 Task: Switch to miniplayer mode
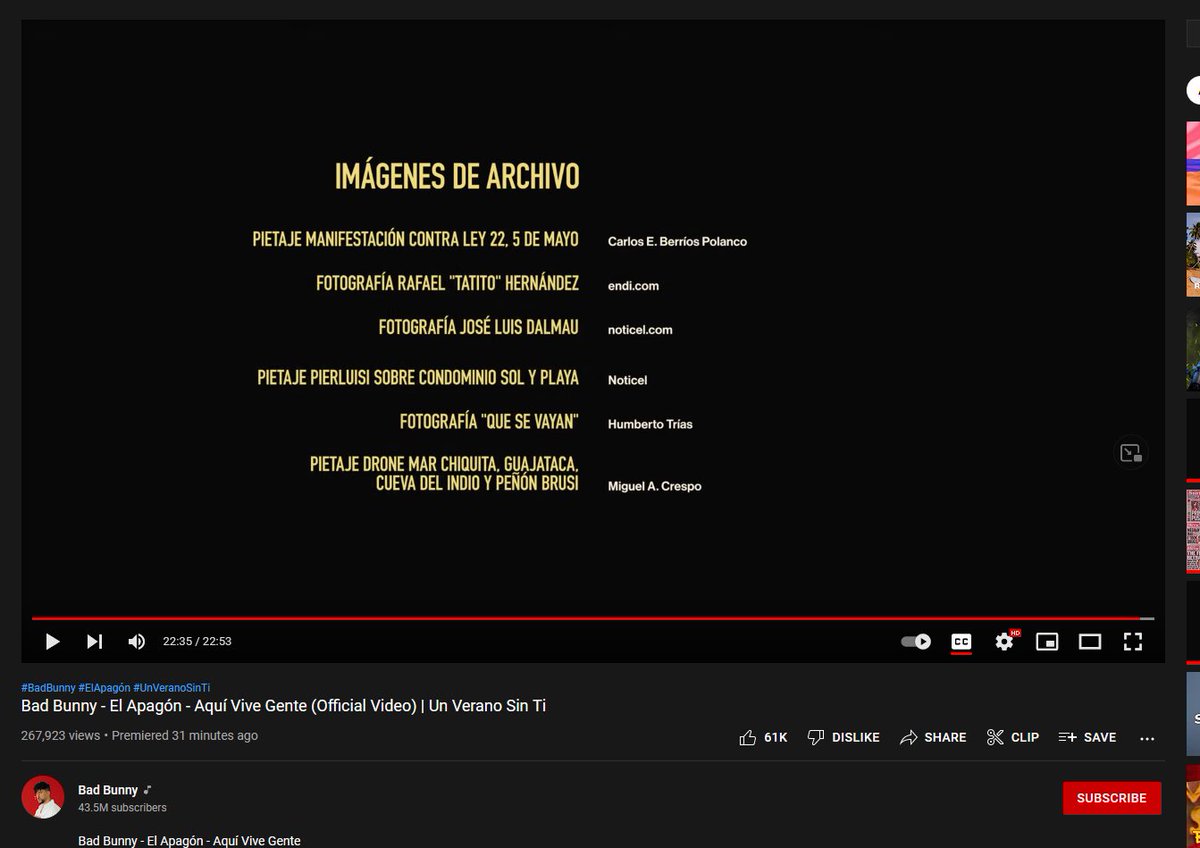click(1047, 642)
